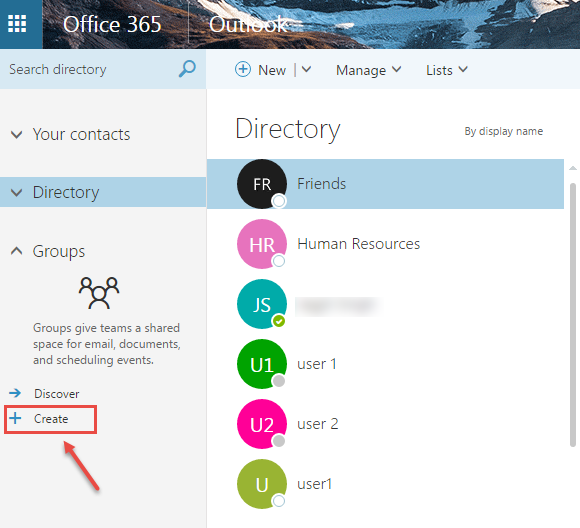Toggle selection circle on Human Resources
580x528 pixels.
click(x=279, y=261)
